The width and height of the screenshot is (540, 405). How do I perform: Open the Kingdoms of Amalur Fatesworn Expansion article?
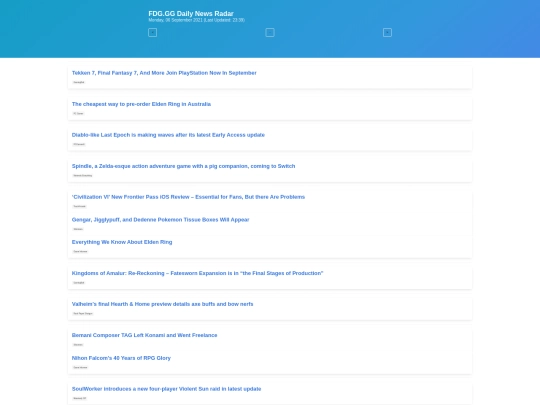tap(197, 273)
